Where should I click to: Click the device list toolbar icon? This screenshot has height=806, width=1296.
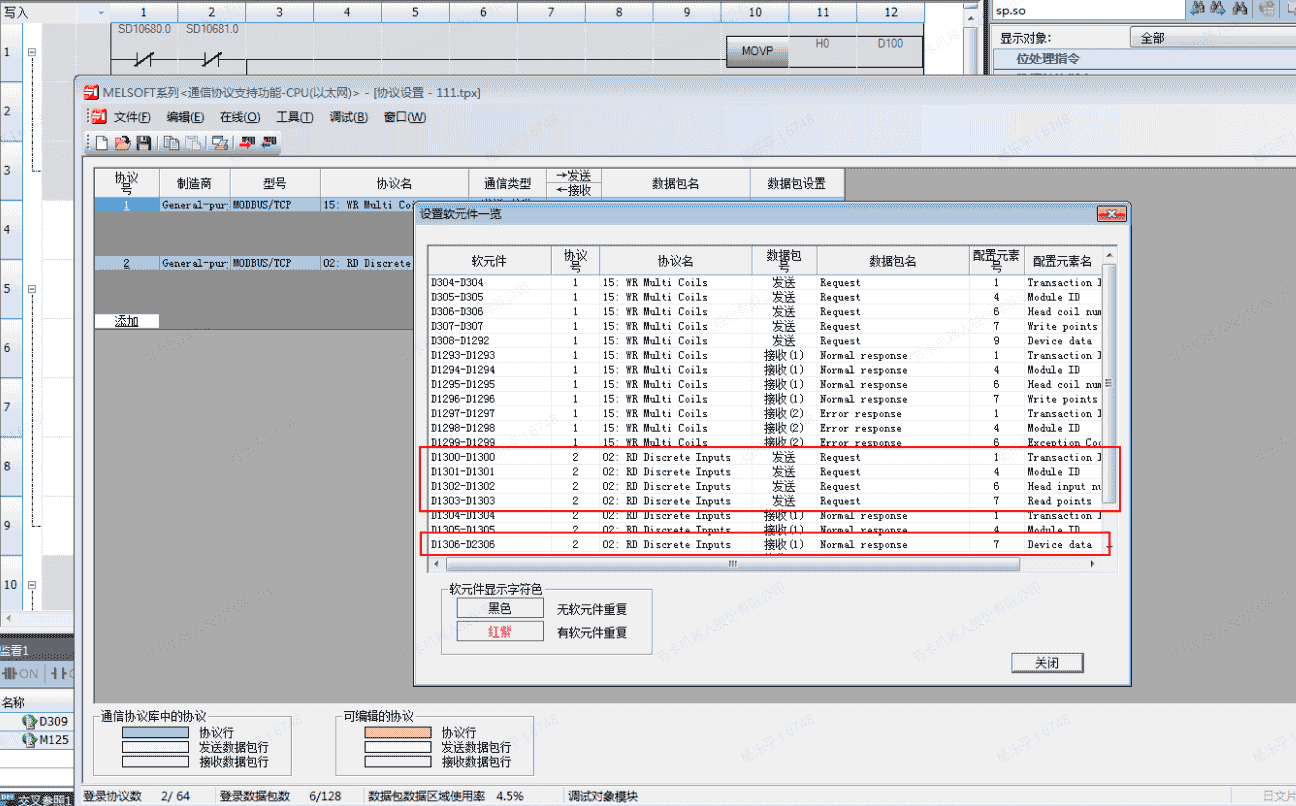pos(218,143)
